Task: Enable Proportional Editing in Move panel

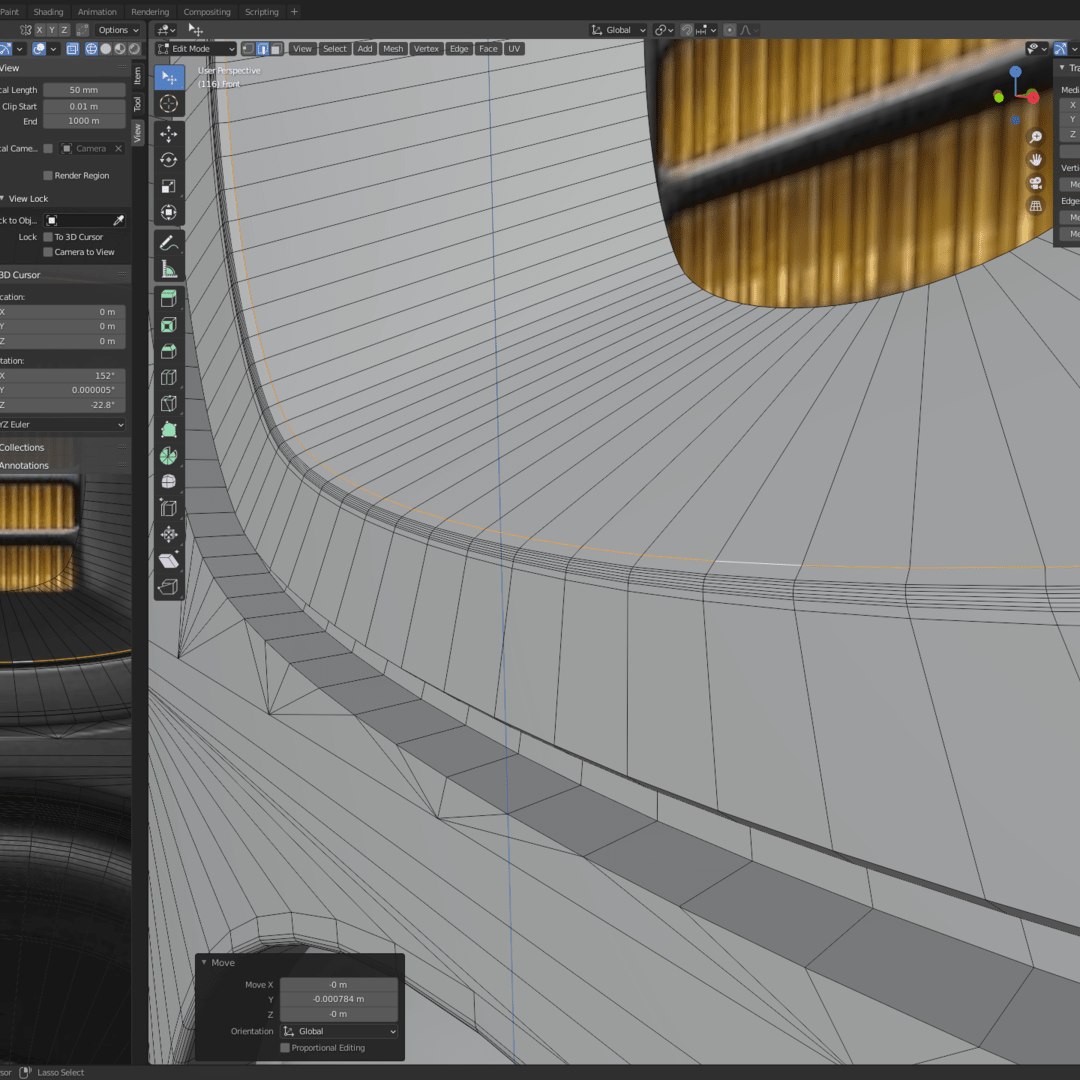Action: coord(285,1048)
